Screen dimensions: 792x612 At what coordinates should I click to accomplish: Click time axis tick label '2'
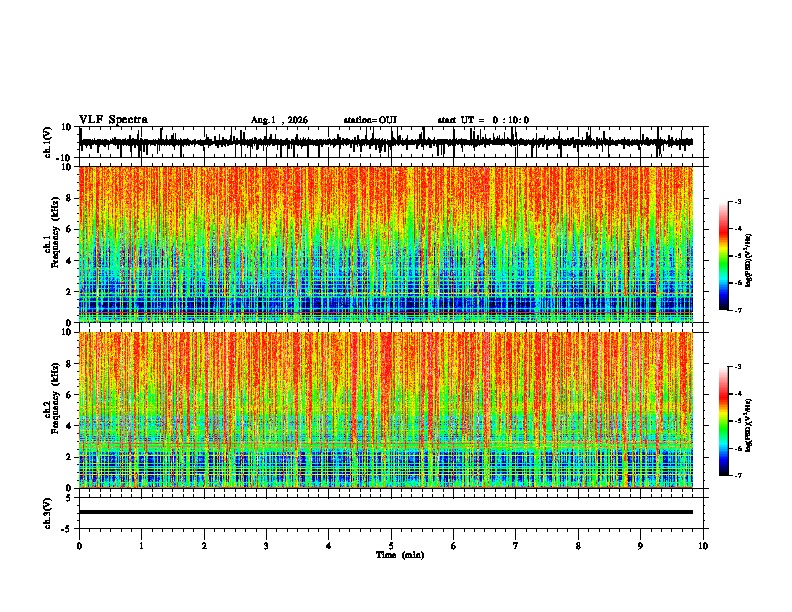click(x=204, y=546)
